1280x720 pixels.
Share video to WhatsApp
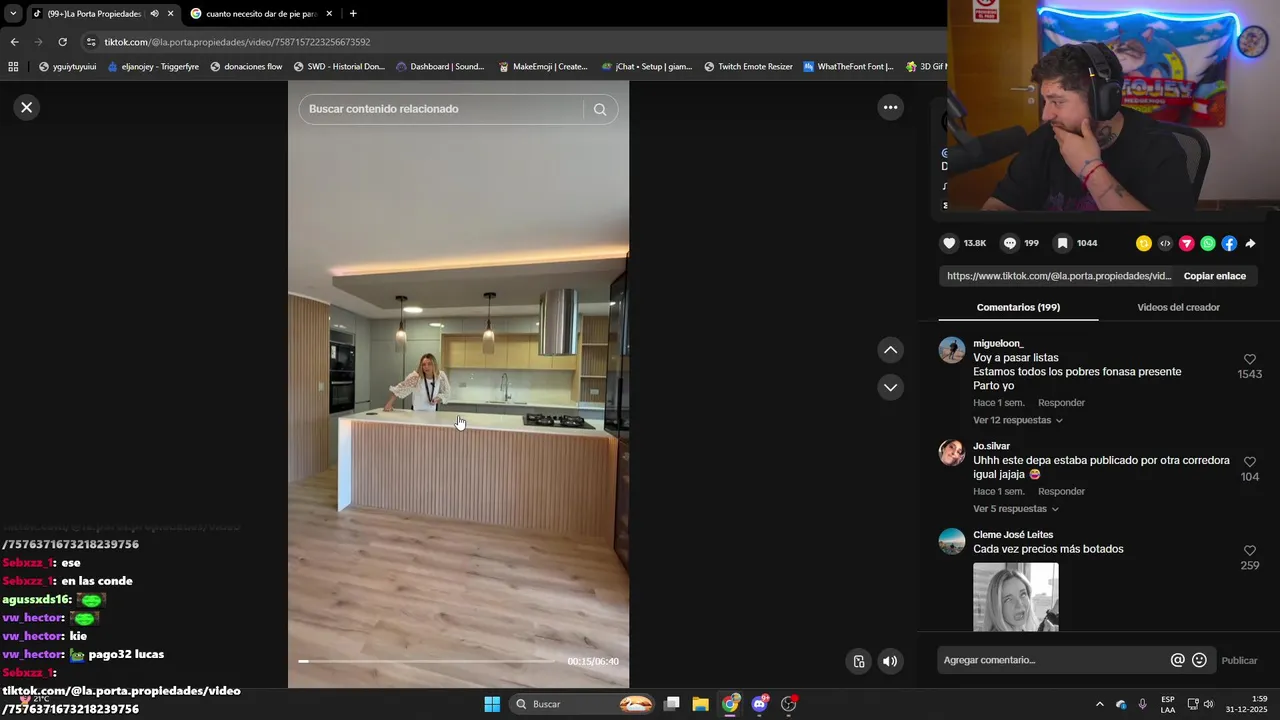point(1208,243)
